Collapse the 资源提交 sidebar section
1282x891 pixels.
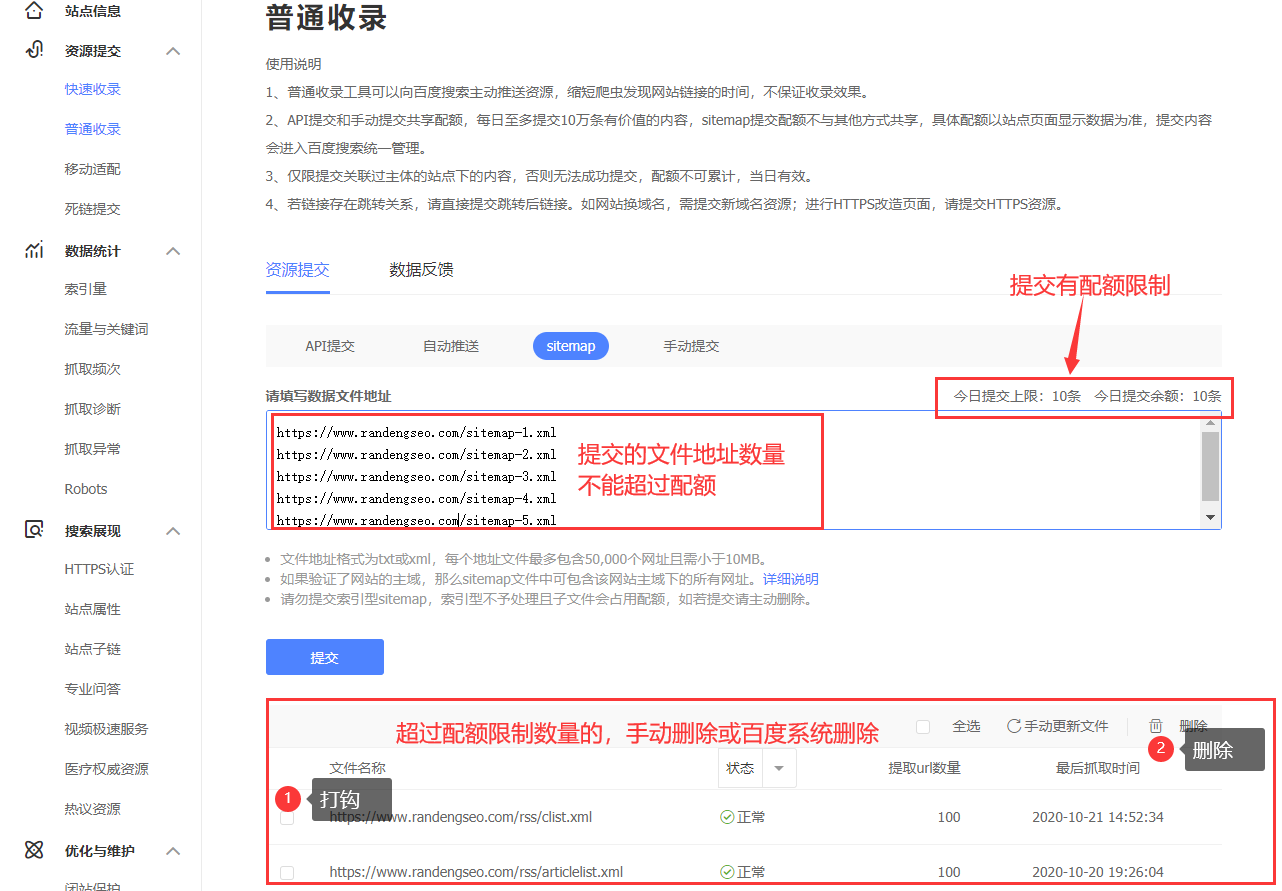point(173,51)
